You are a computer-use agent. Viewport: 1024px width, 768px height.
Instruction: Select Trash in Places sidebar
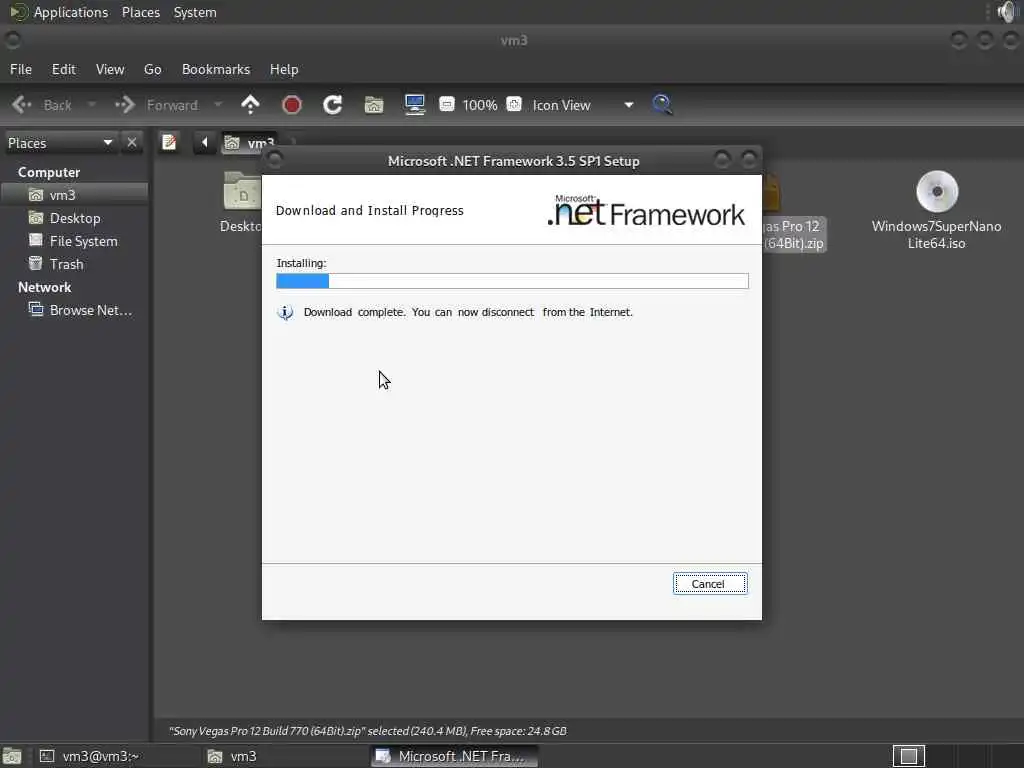74,264
